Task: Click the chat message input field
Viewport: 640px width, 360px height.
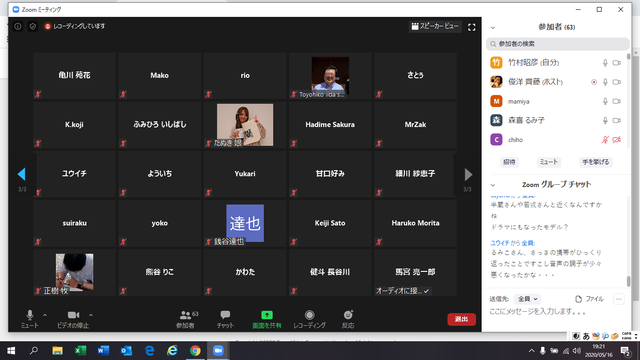Action: pyautogui.click(x=557, y=312)
